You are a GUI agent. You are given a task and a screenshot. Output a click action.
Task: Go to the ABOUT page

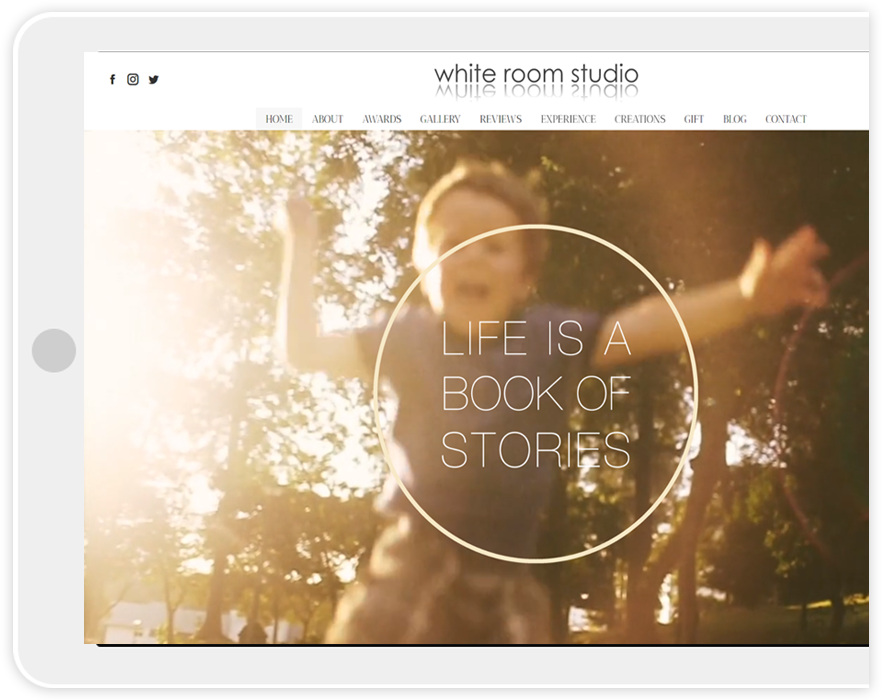(x=327, y=119)
